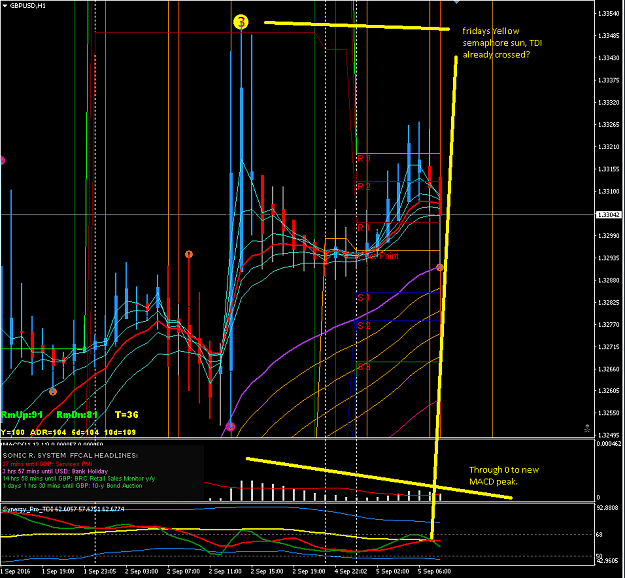Click orange semaphore dot on the last candle
625x578 pixels.
440,267
